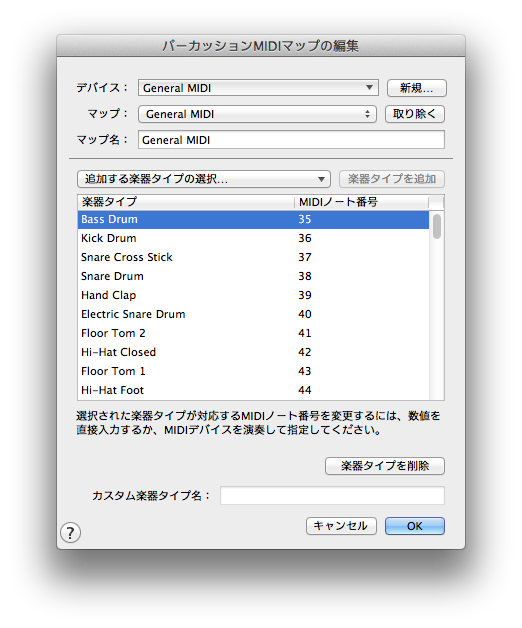Viewport: 522px width, 628px height.
Task: Expand the デバイス General MIDI dropdown
Action: (258, 88)
